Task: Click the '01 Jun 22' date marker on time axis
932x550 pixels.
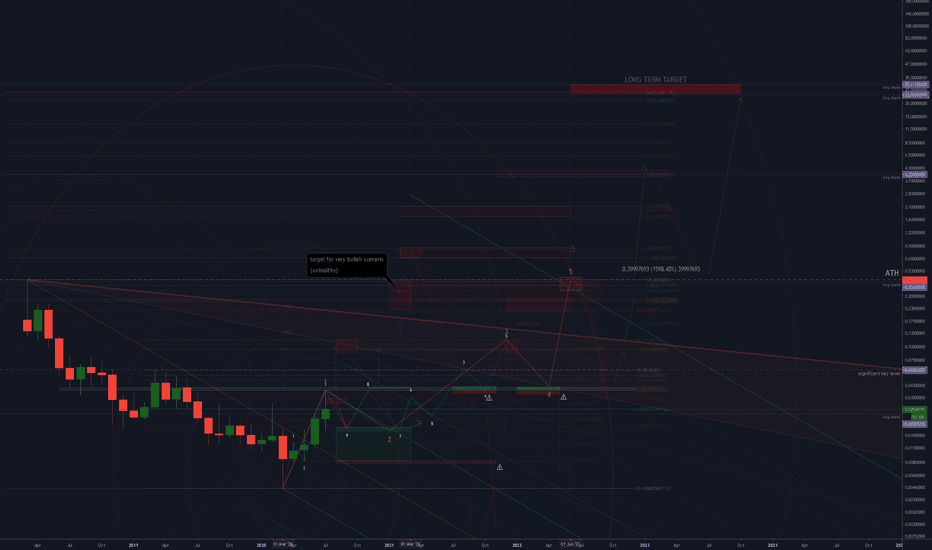Action: click(x=570, y=544)
